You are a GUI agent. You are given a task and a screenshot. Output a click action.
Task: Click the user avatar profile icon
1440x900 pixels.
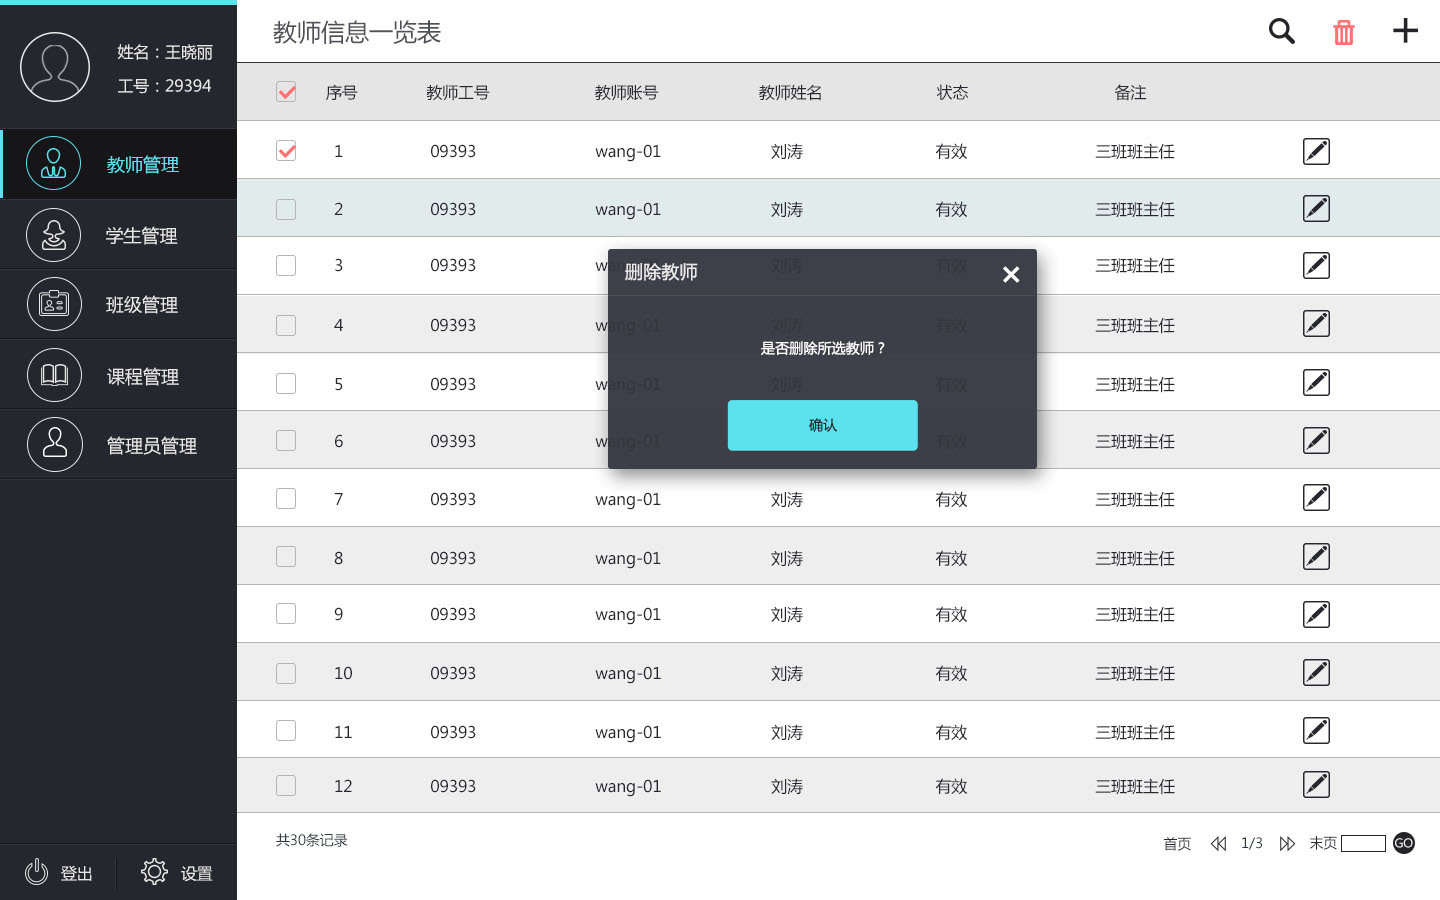[55, 67]
